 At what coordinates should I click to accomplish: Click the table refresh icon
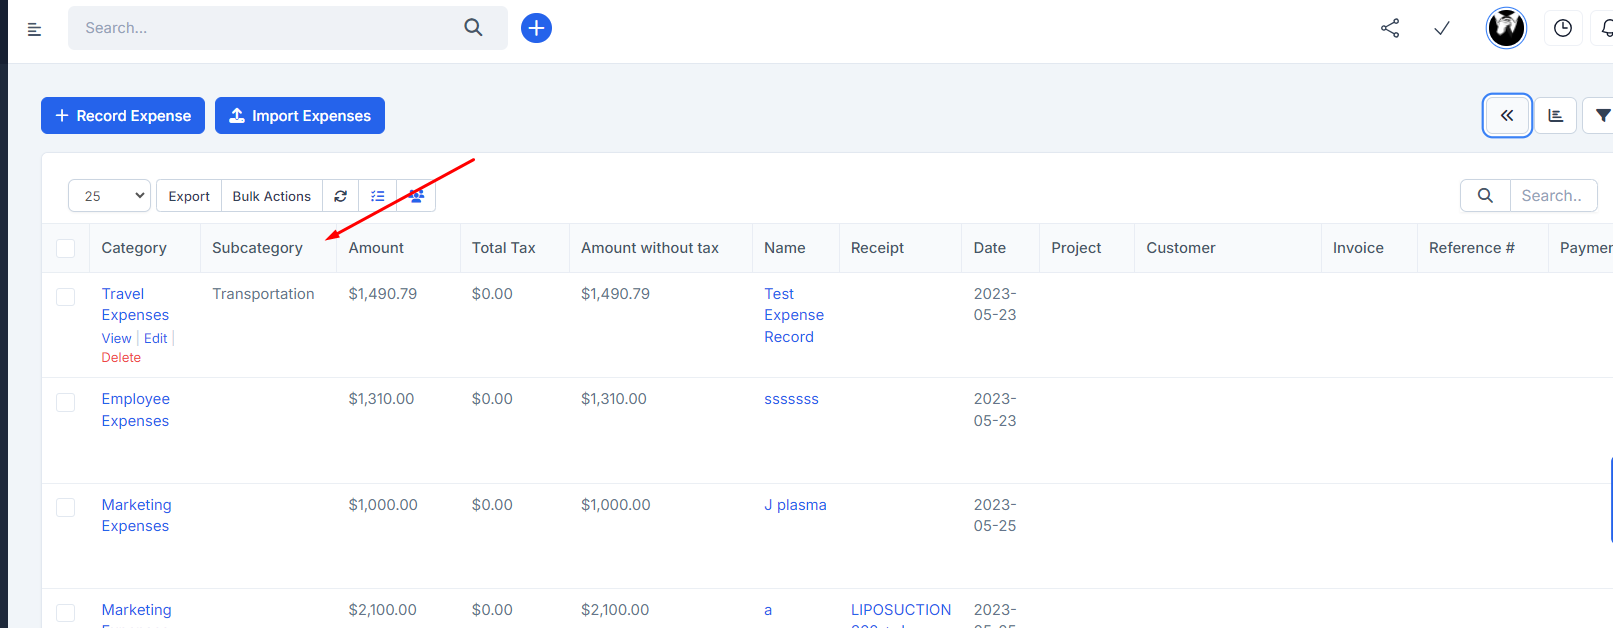coord(340,196)
